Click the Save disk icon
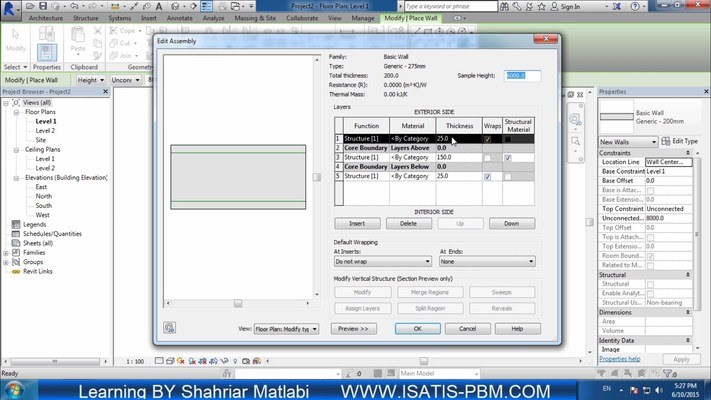This screenshot has height=400, width=711. pyautogui.click(x=43, y=6)
